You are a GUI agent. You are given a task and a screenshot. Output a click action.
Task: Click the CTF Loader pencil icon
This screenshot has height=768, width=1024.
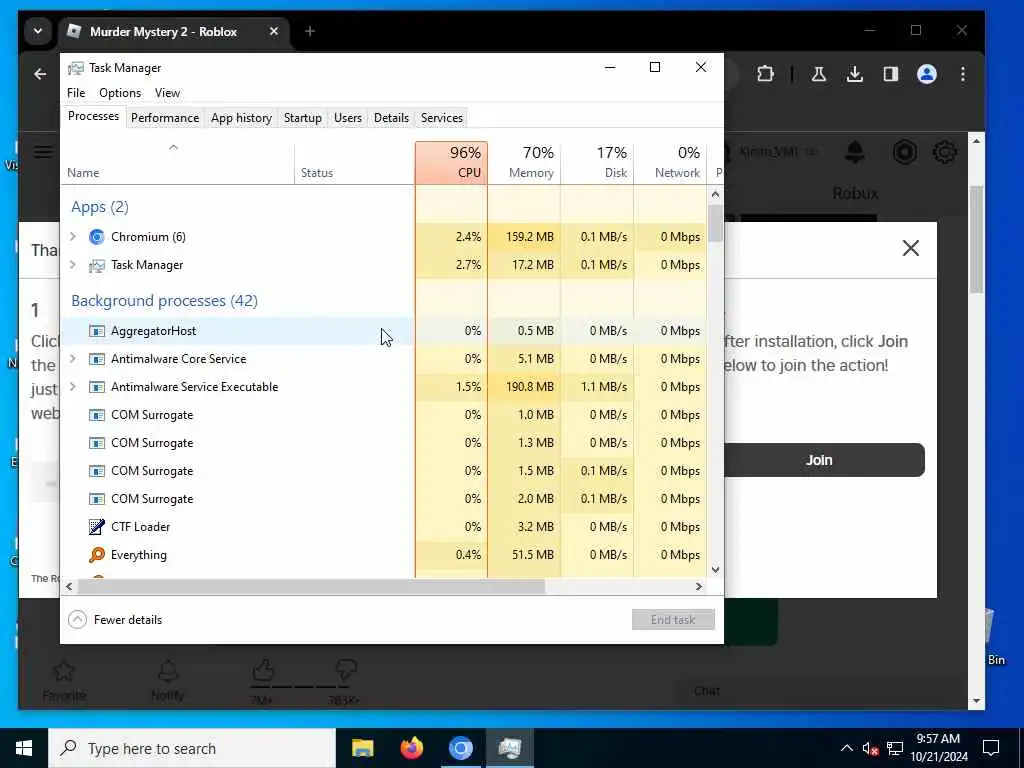click(x=97, y=527)
